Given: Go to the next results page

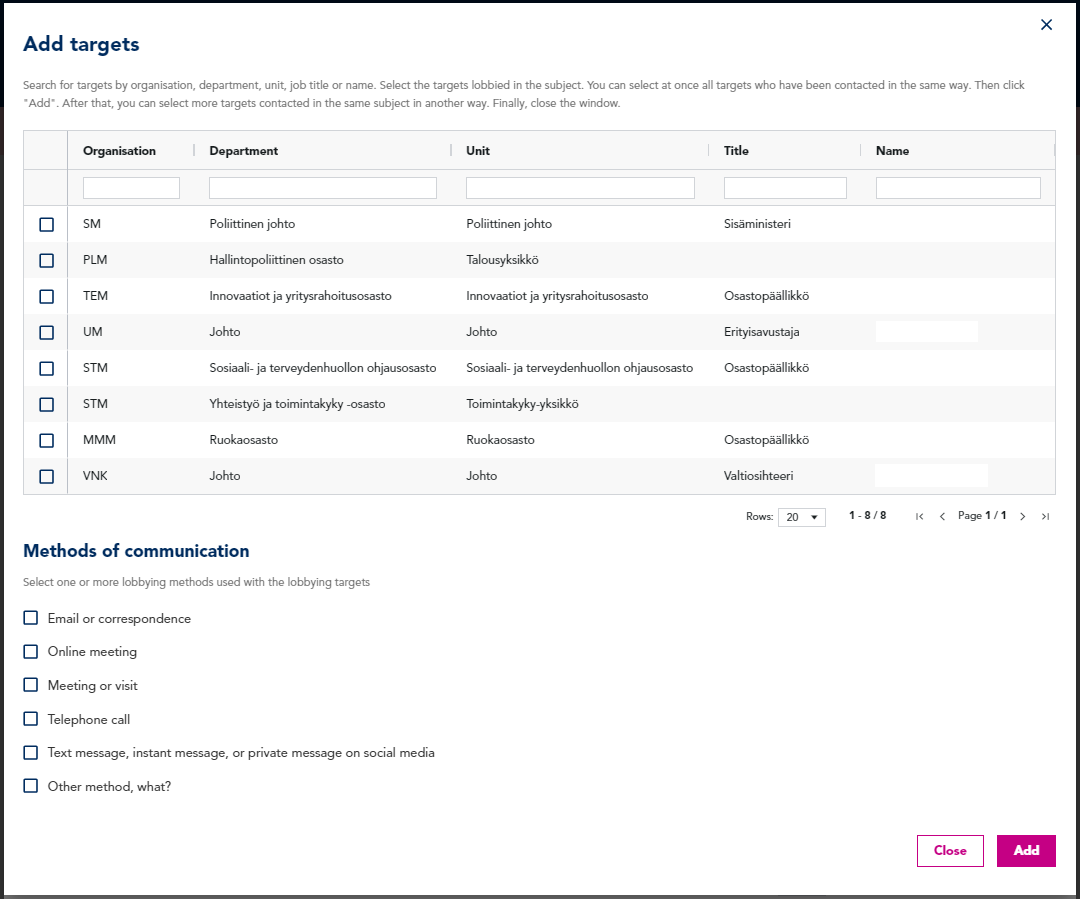Looking at the screenshot, I should coord(1022,517).
